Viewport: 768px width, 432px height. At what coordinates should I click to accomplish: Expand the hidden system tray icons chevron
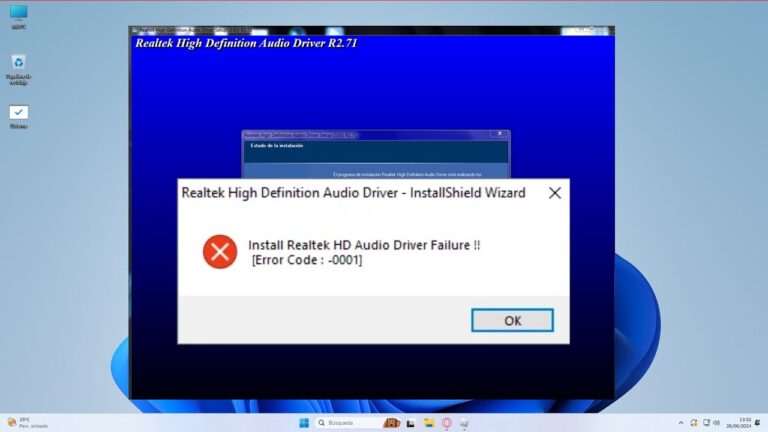tap(681, 423)
